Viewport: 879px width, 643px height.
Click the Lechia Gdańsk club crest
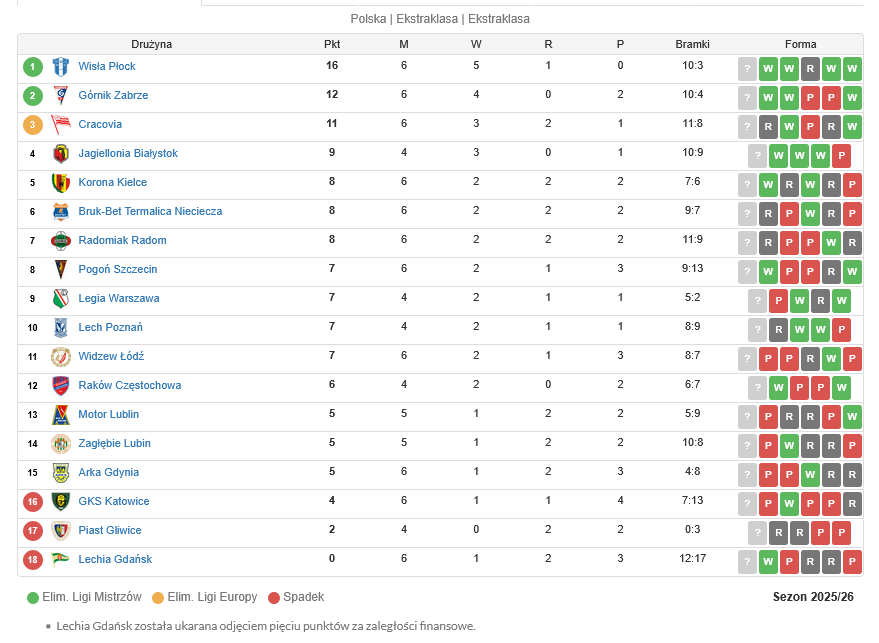point(61,560)
